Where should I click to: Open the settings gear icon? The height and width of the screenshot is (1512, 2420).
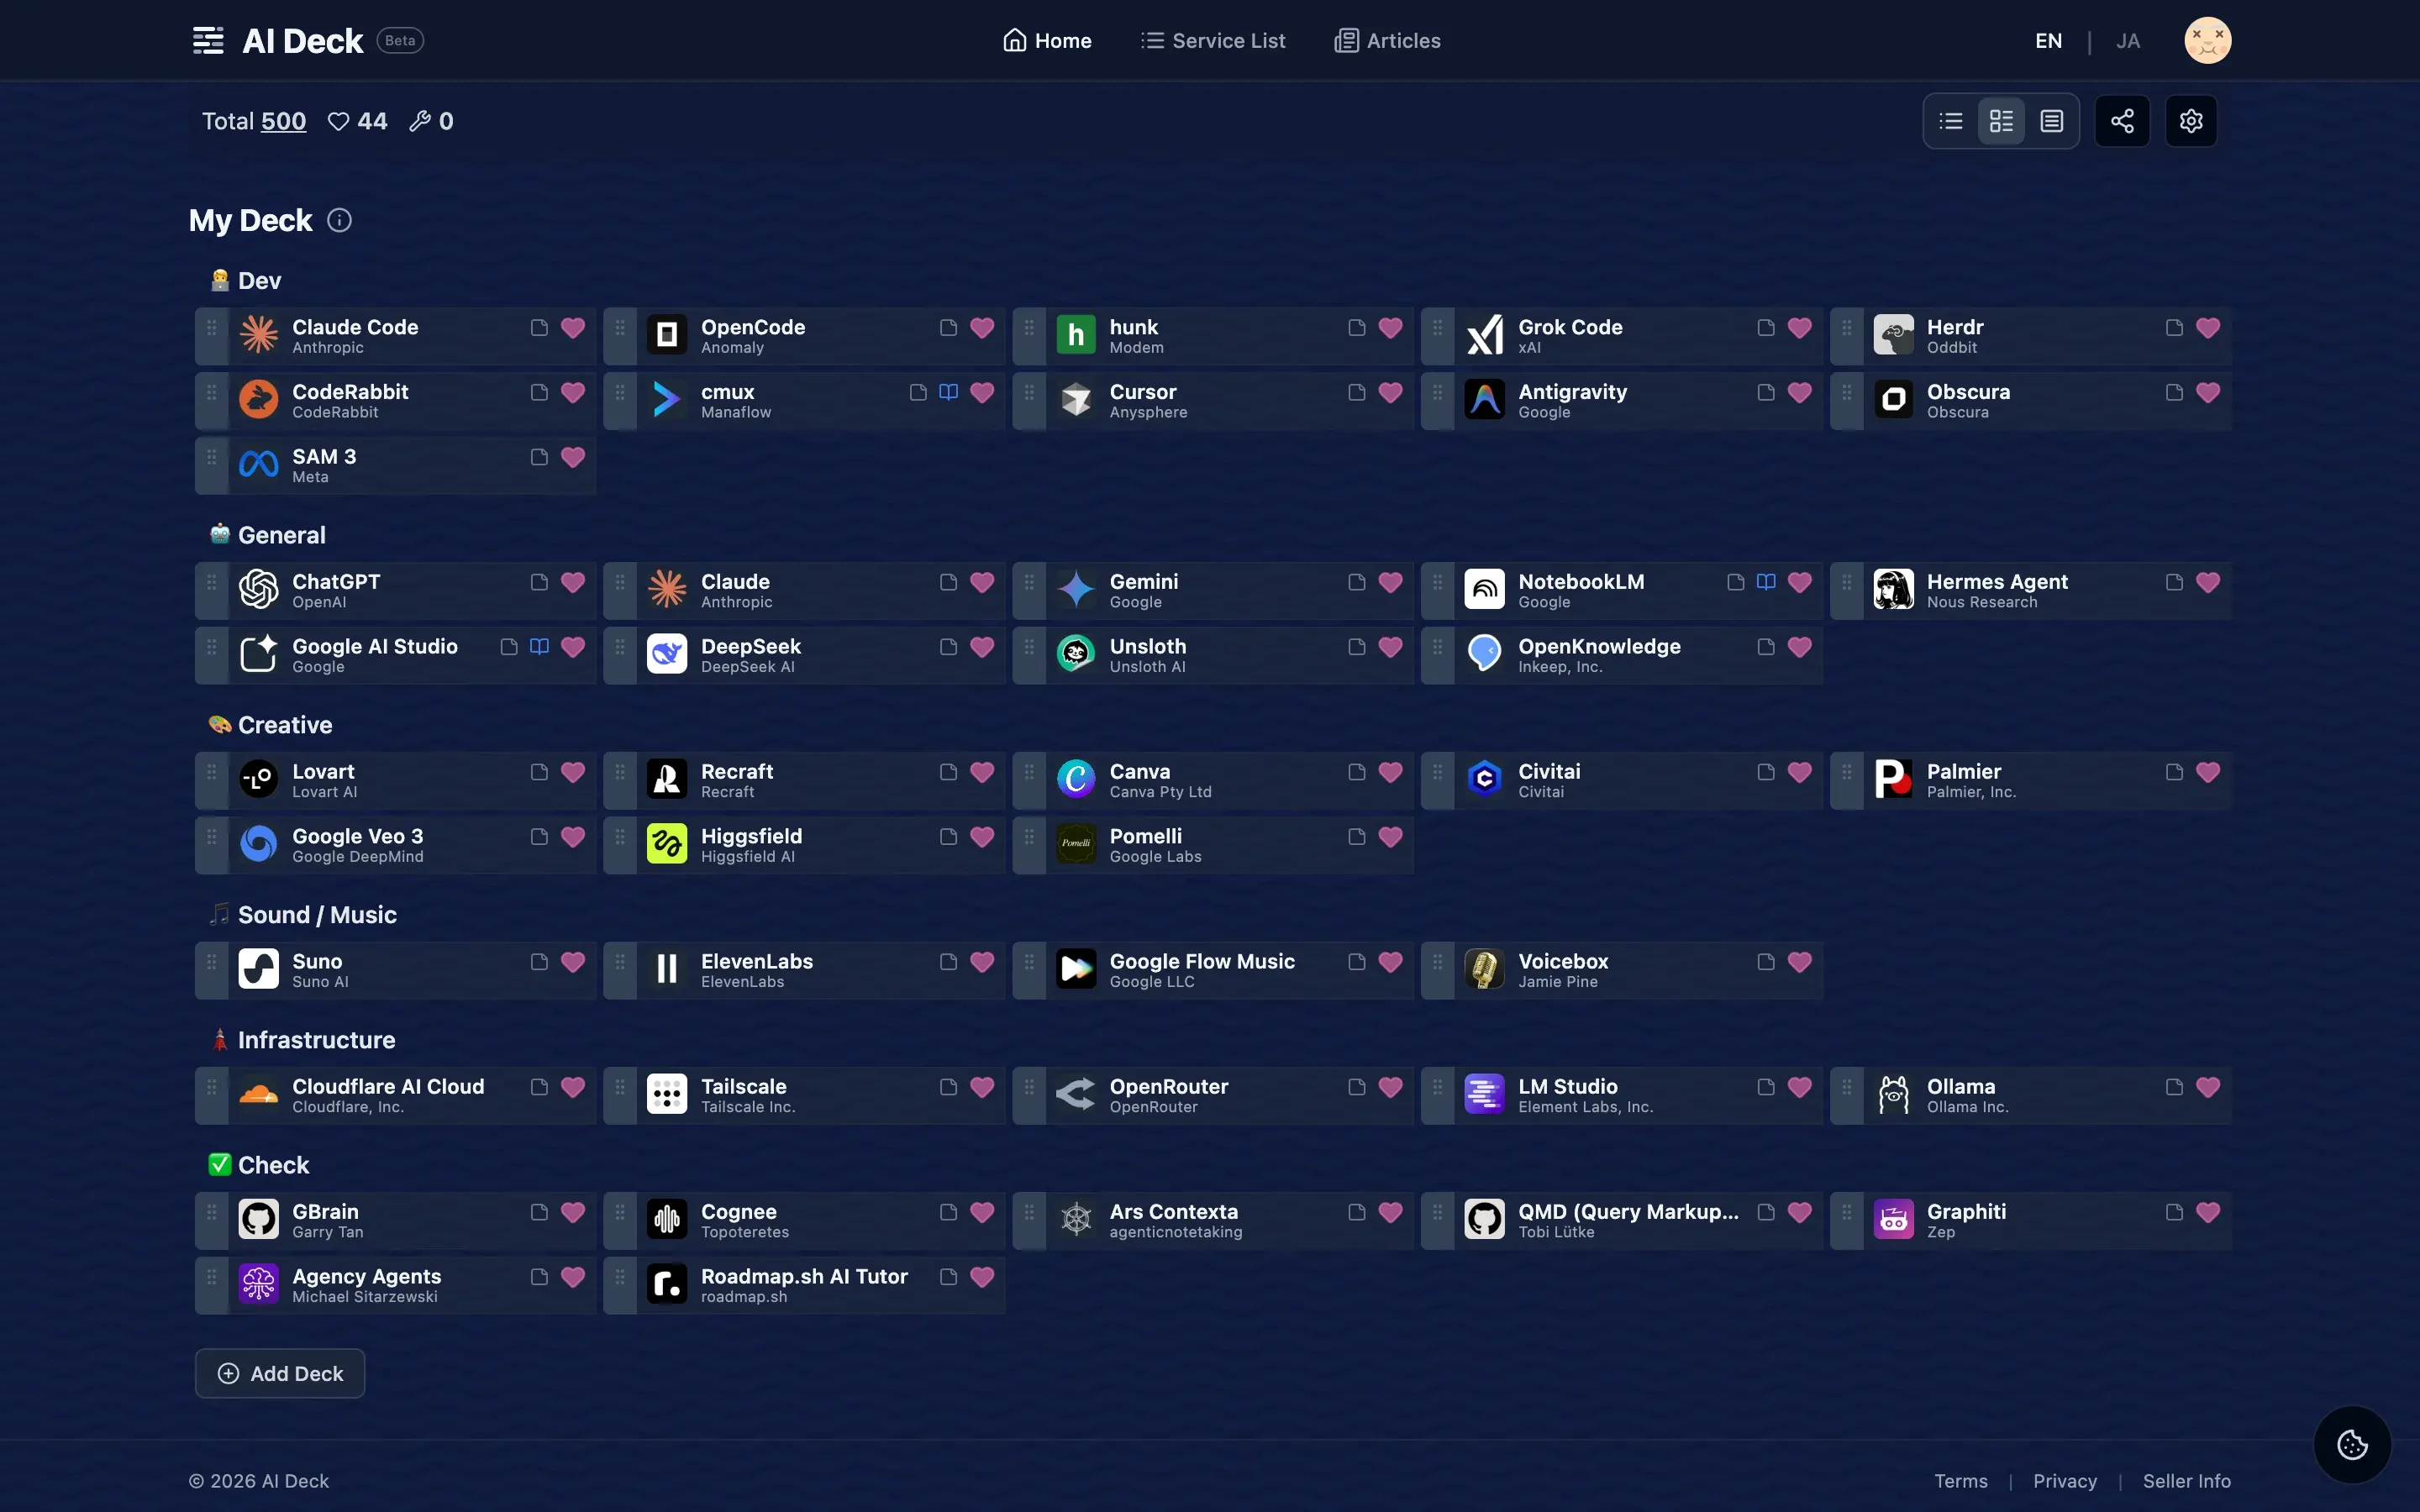click(x=2191, y=121)
